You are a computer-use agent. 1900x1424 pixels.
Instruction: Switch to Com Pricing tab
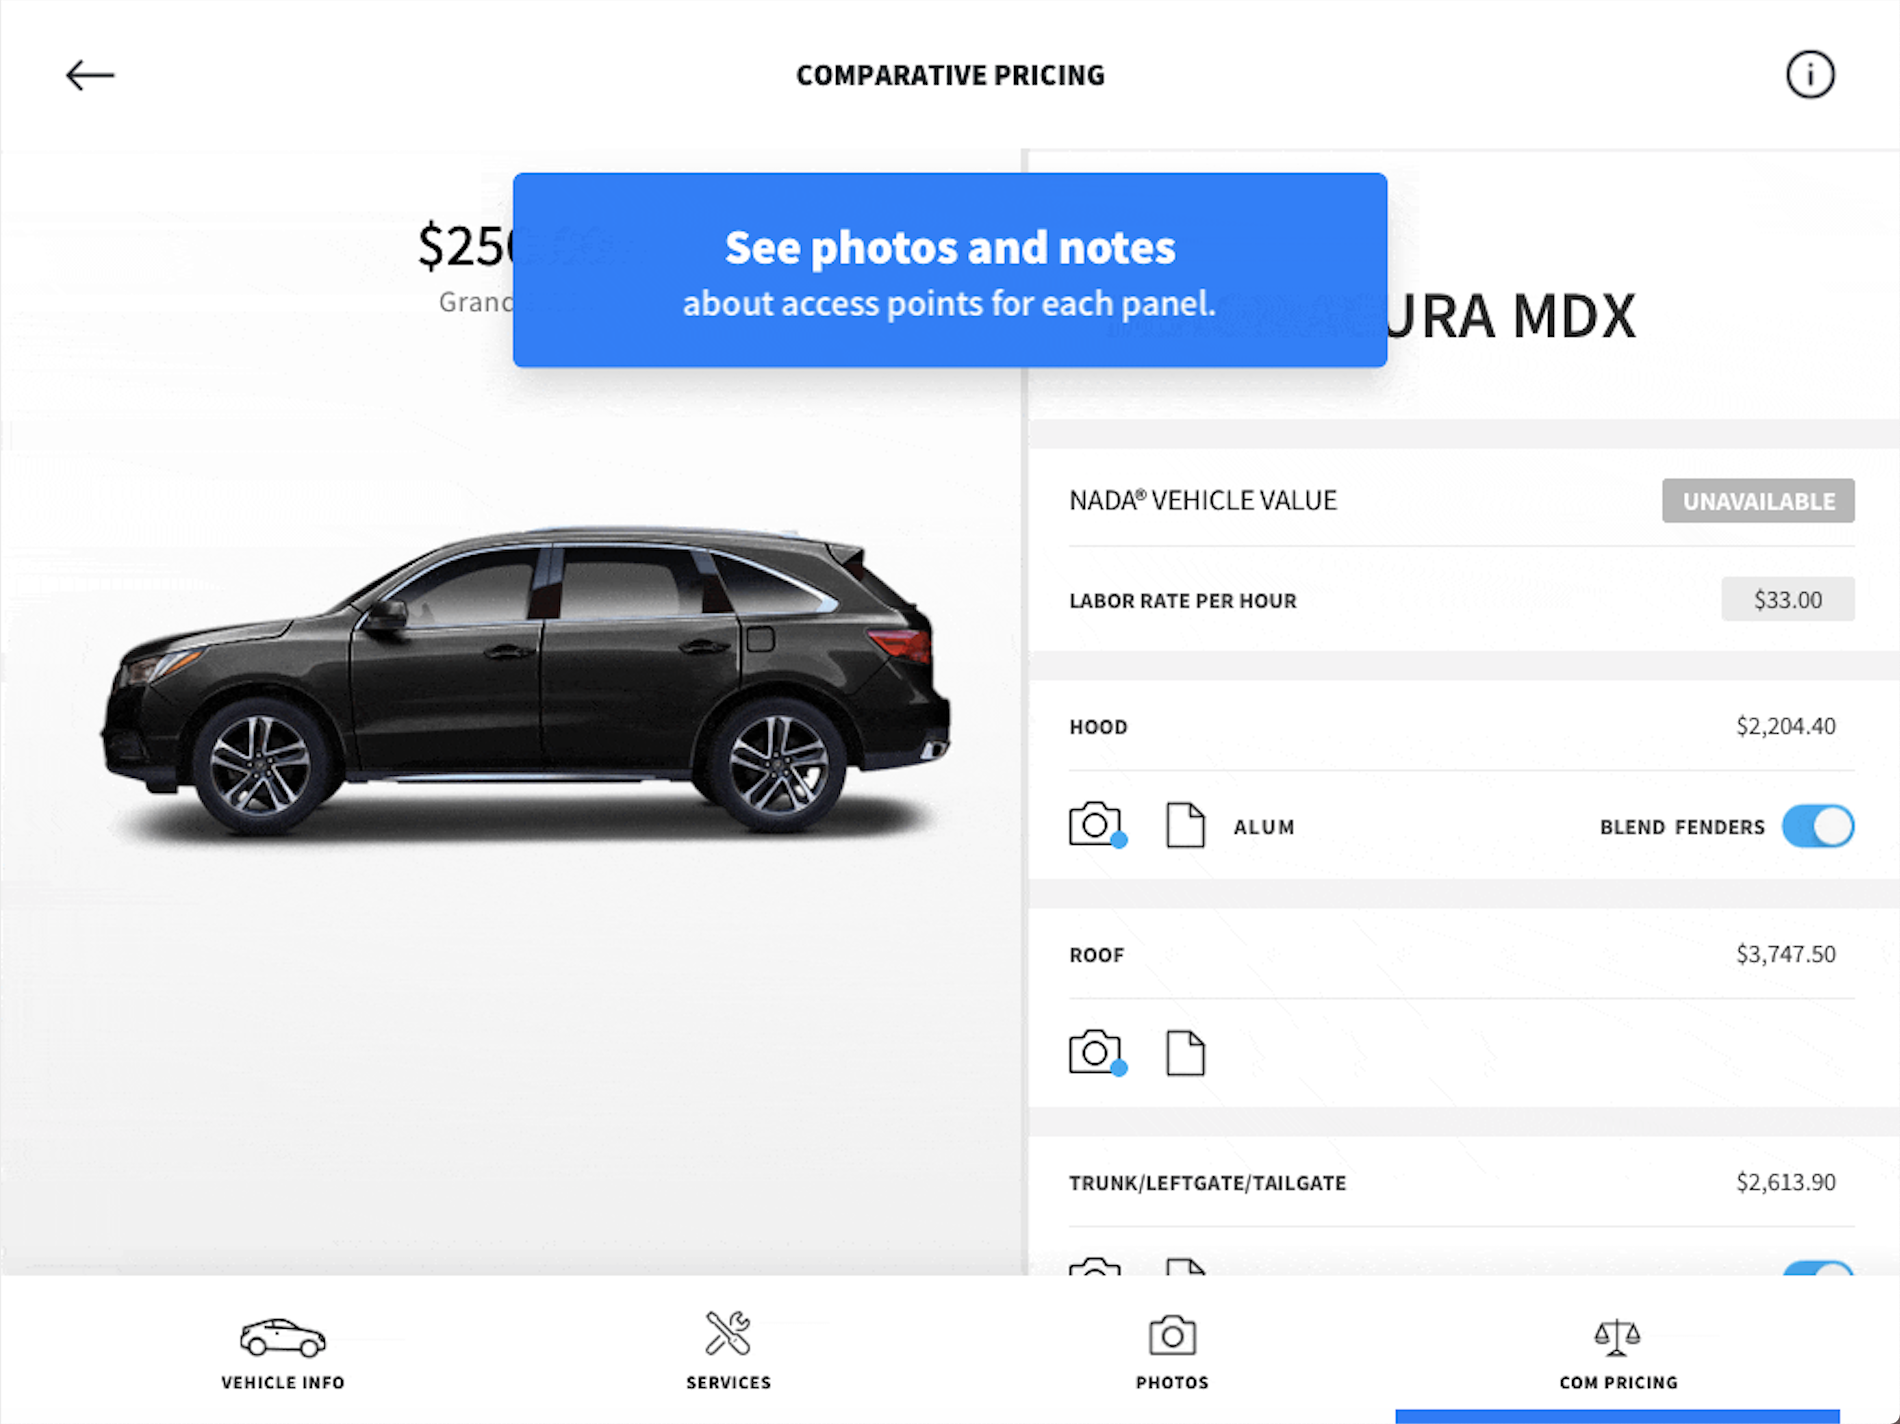(1618, 1353)
